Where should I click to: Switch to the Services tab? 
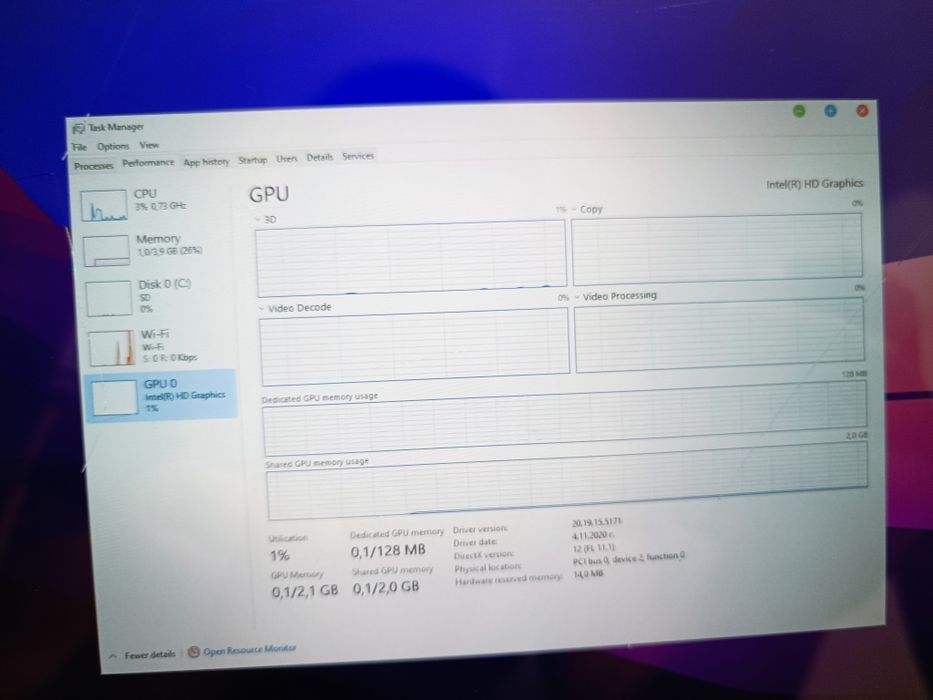(x=358, y=156)
